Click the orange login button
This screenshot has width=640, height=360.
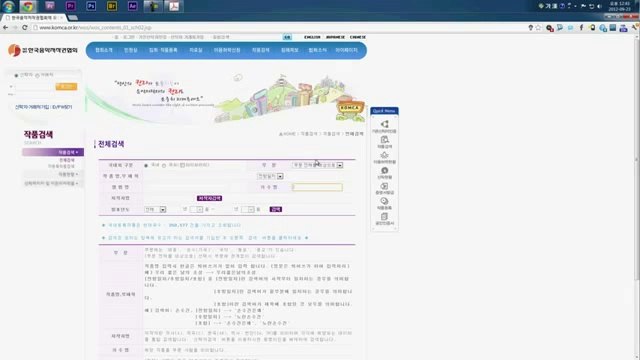[x=66, y=87]
